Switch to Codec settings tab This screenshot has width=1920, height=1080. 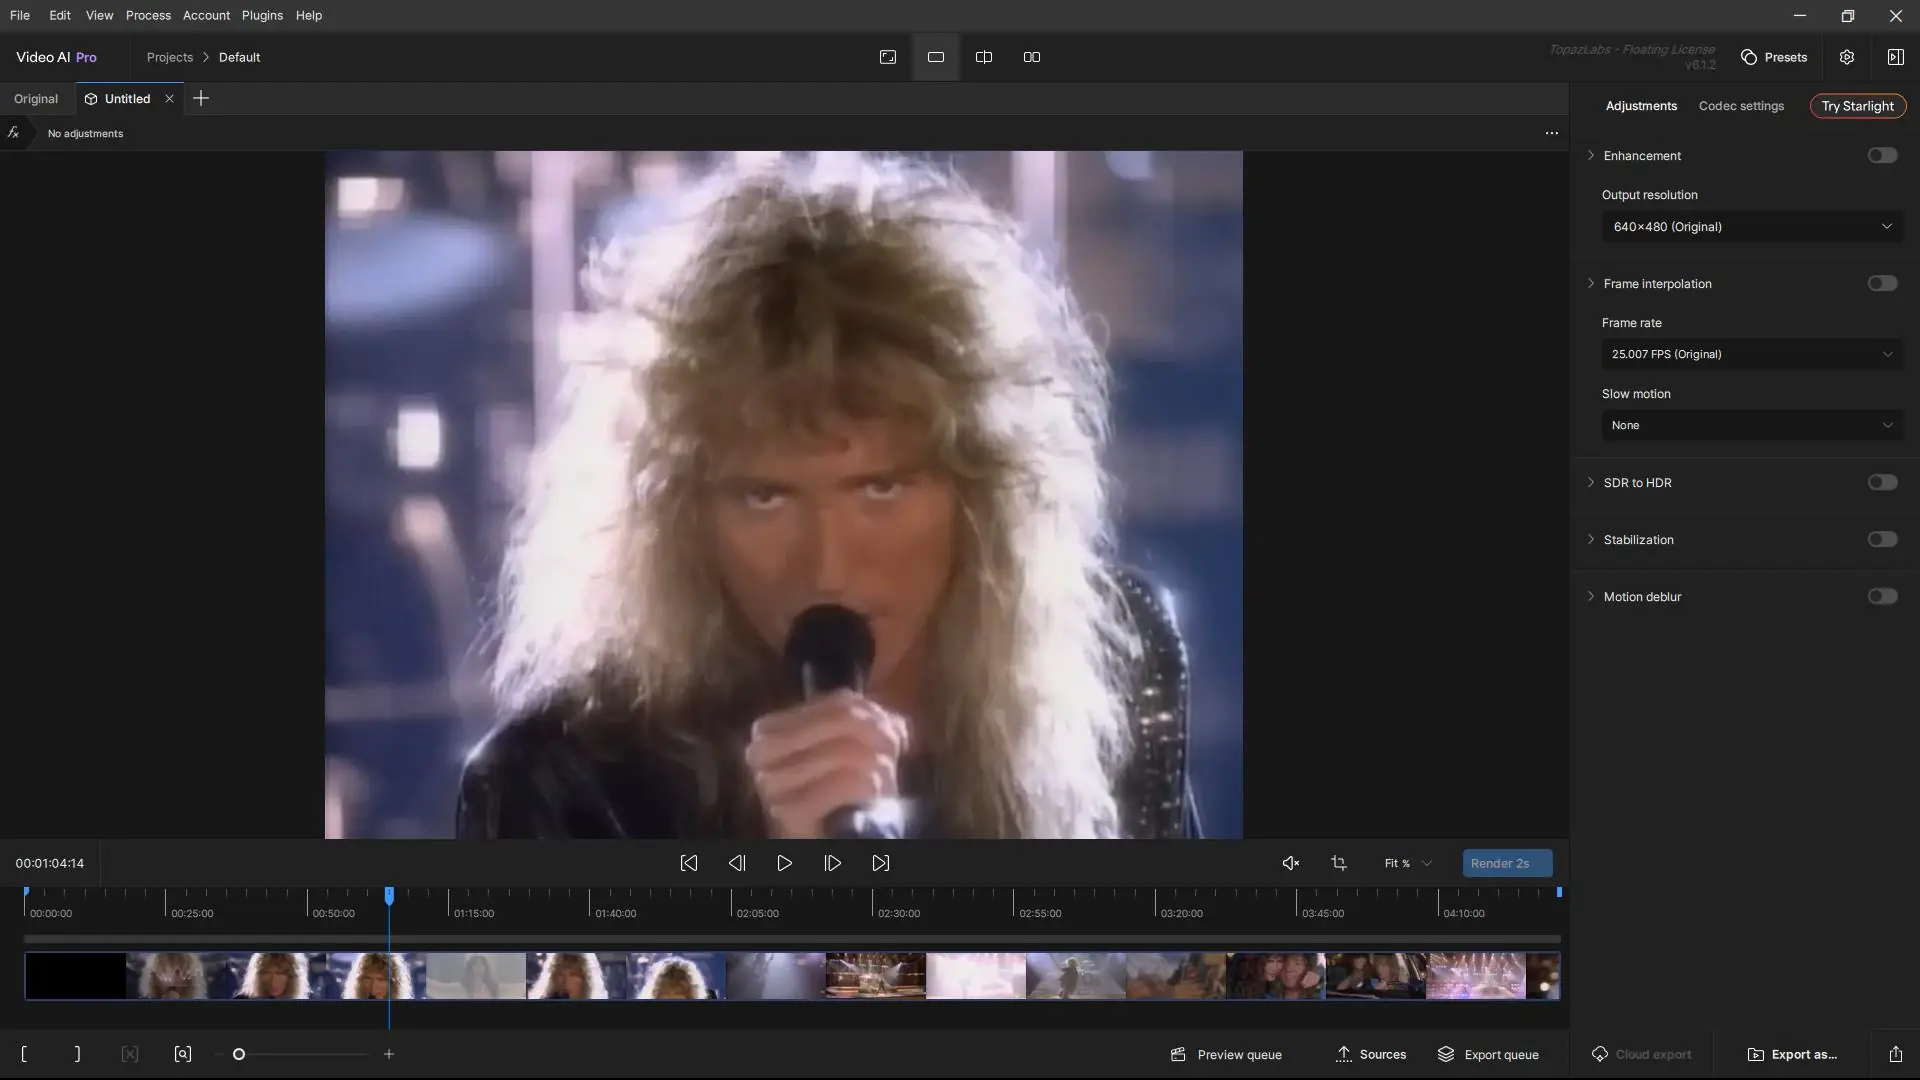[x=1741, y=106]
